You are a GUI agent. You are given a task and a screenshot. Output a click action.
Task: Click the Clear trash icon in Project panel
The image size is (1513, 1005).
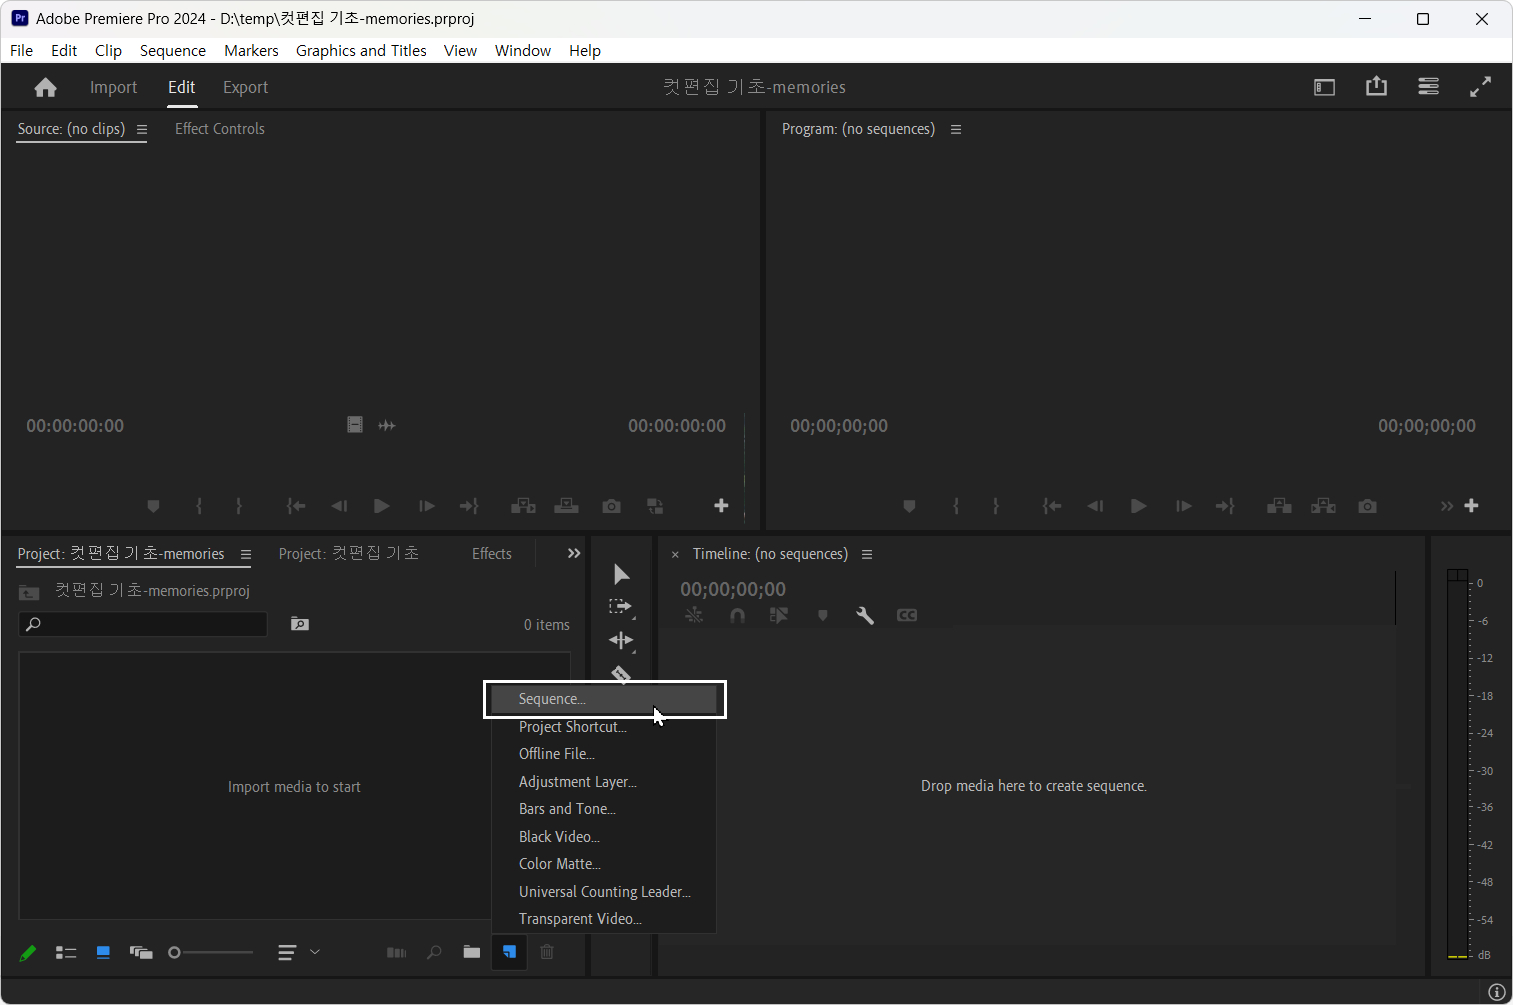coord(547,952)
